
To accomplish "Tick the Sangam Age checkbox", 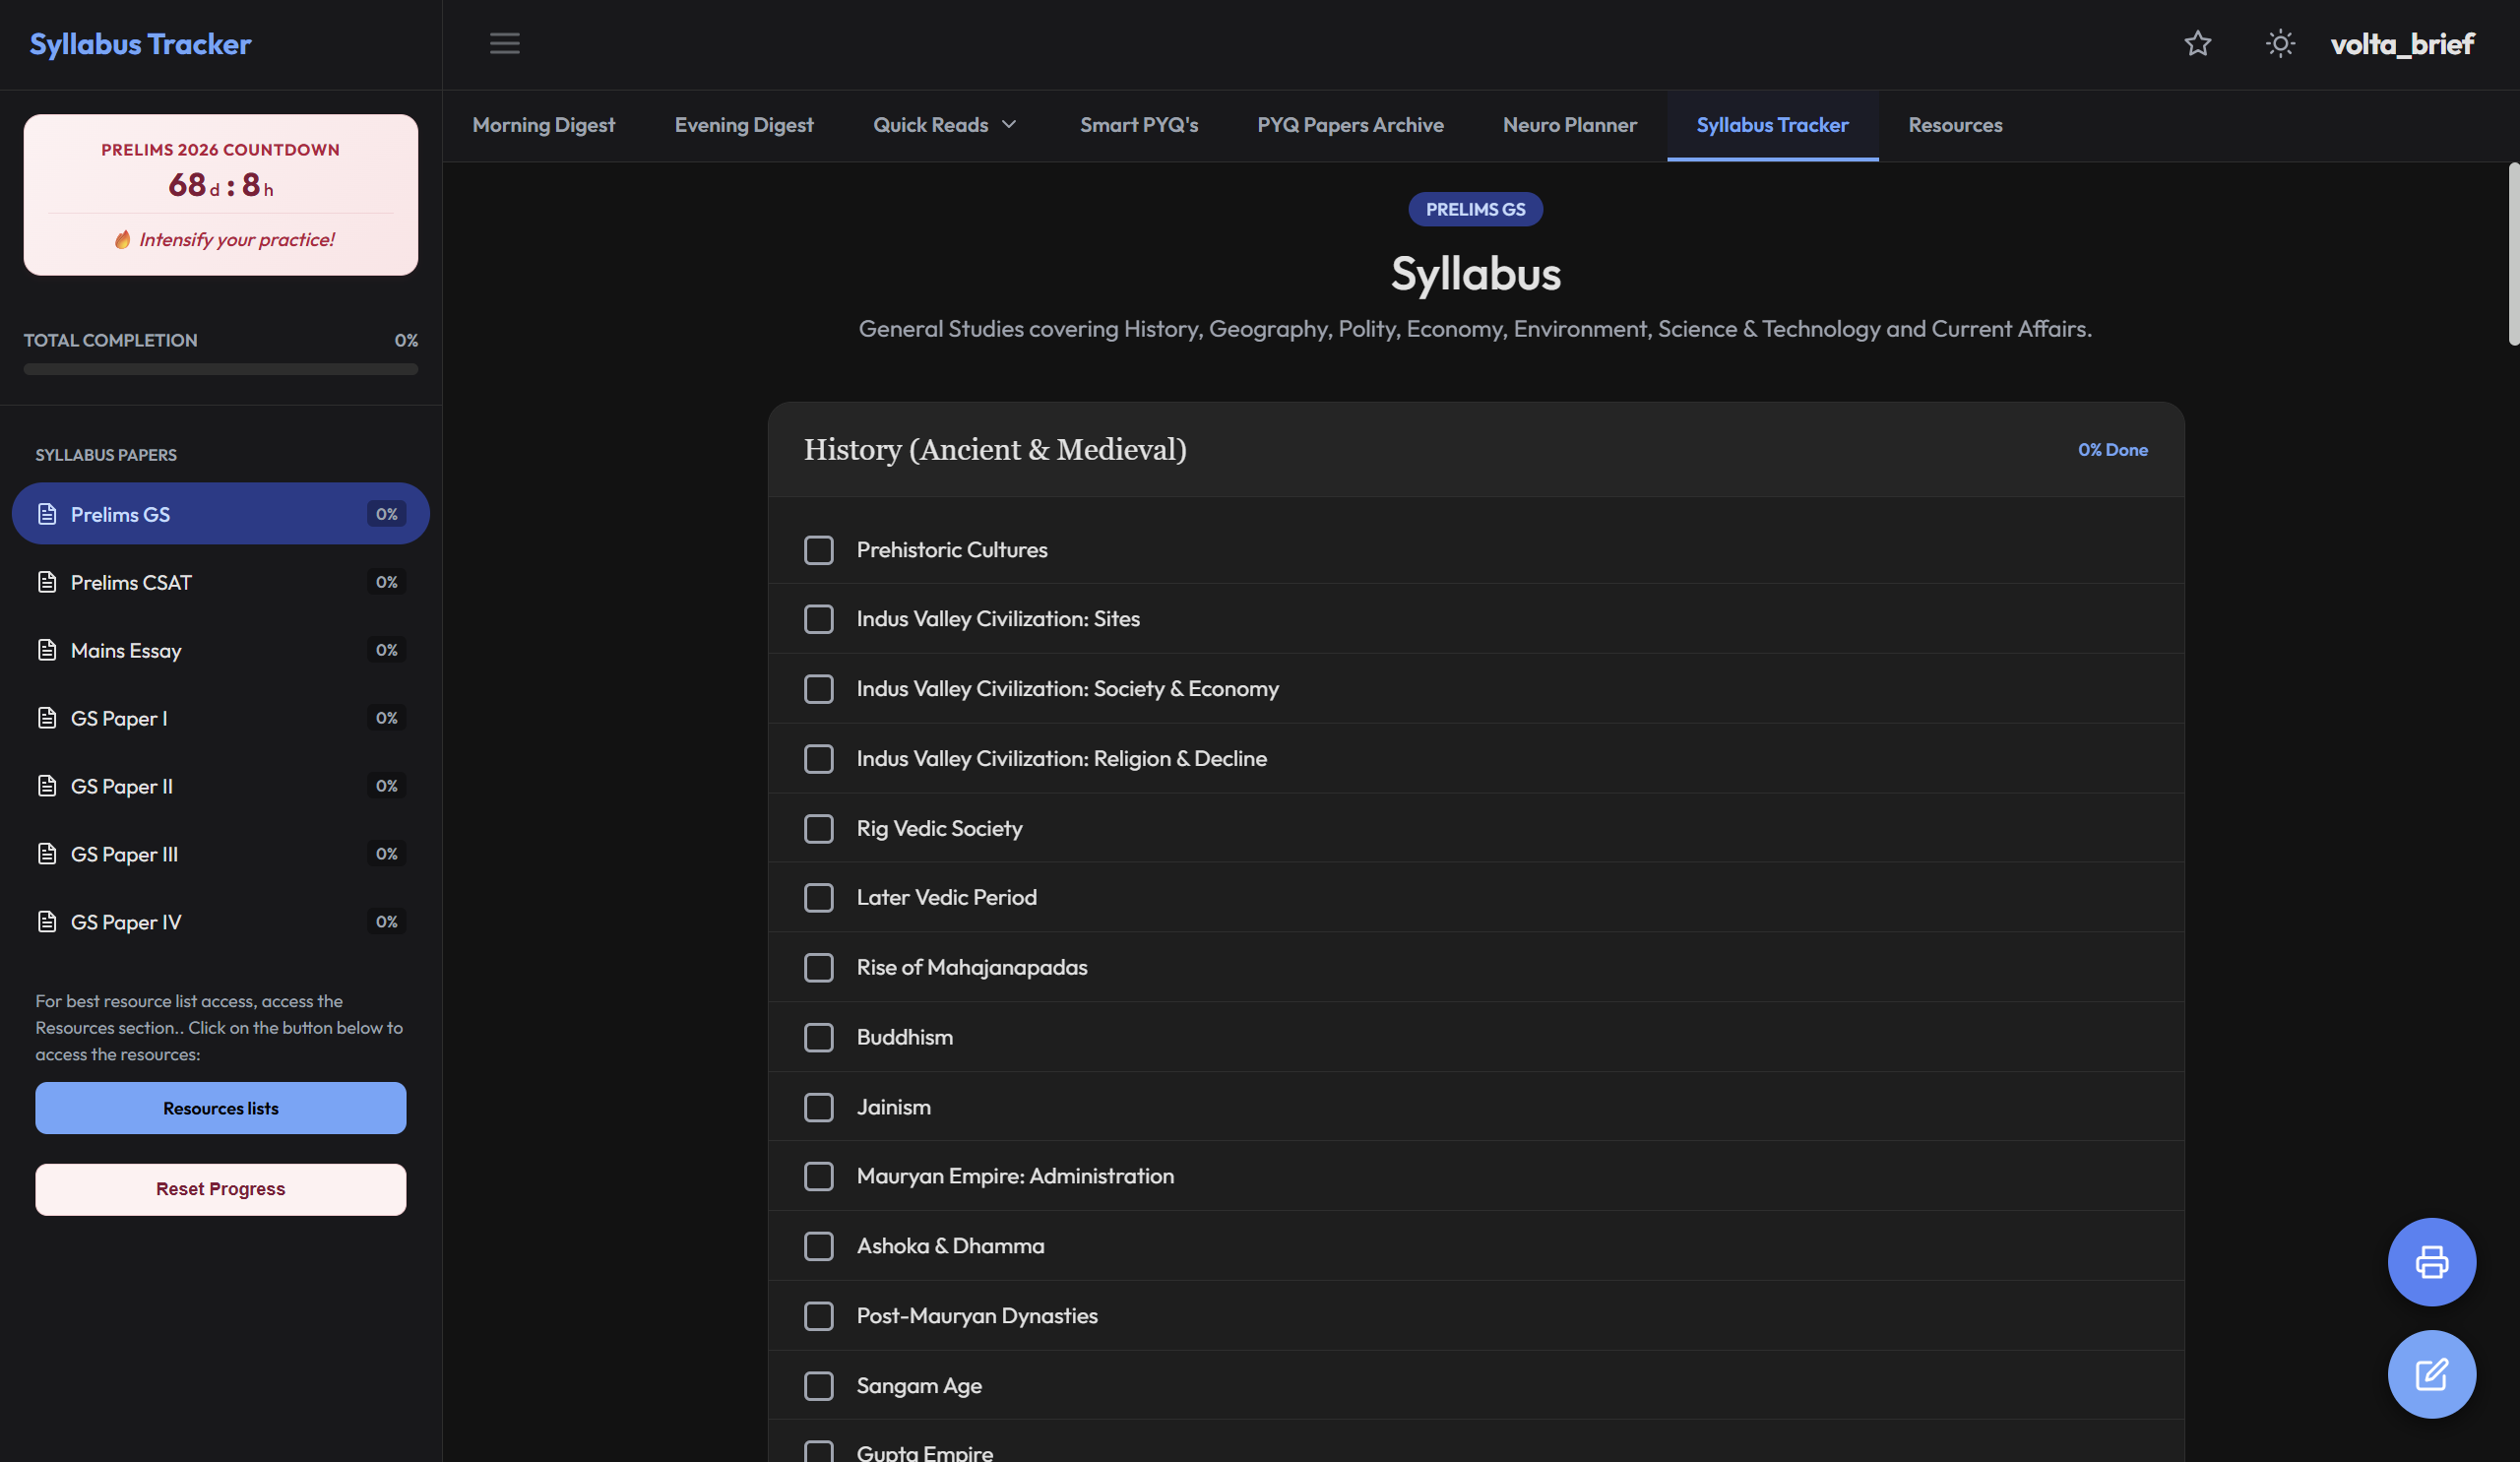I will (x=819, y=1386).
